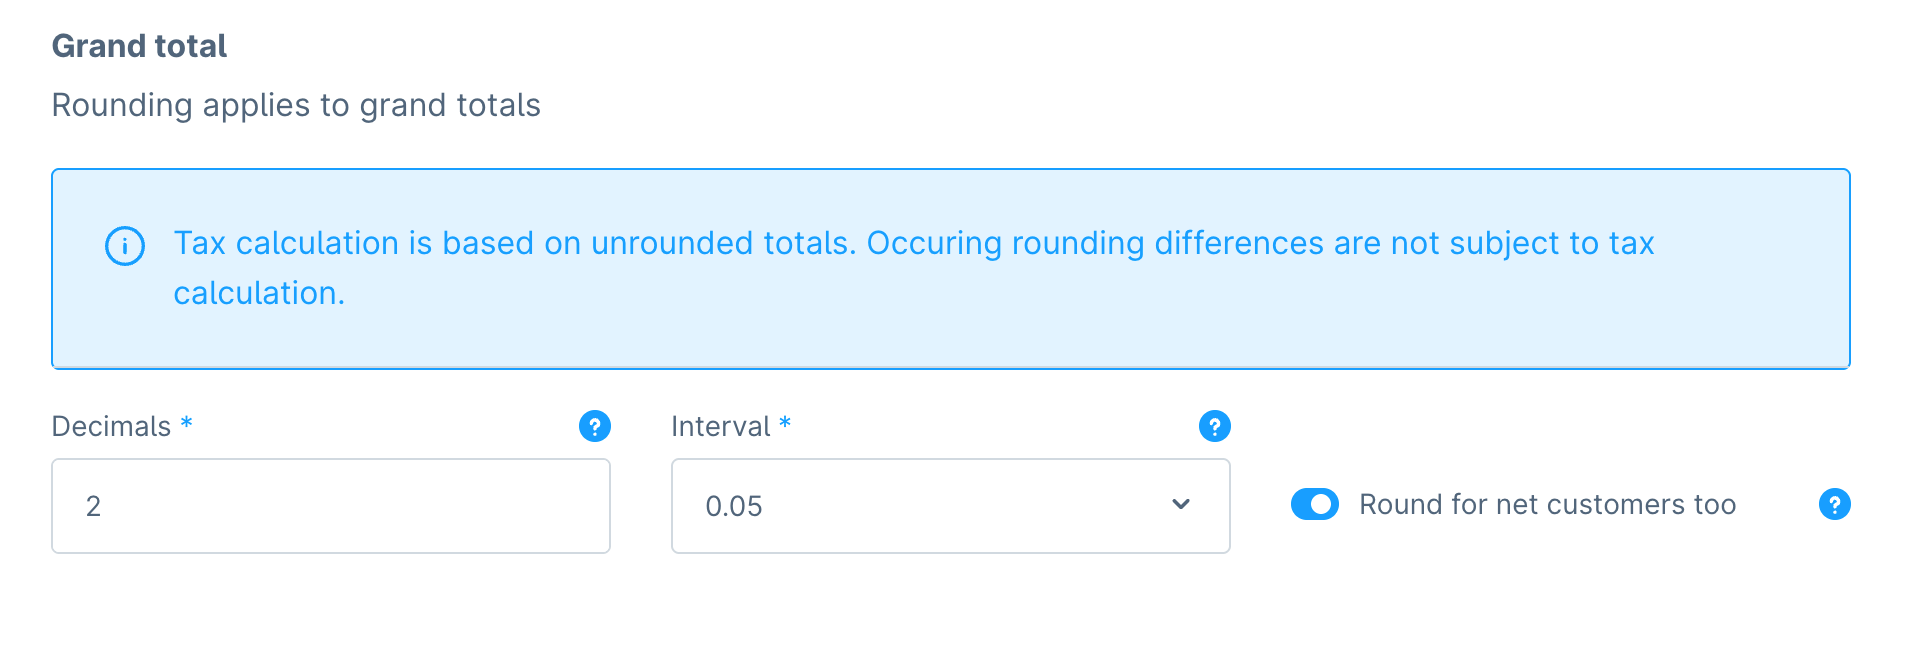Click the tax calculation notice text
The width and height of the screenshot is (1906, 666).
pos(913,243)
